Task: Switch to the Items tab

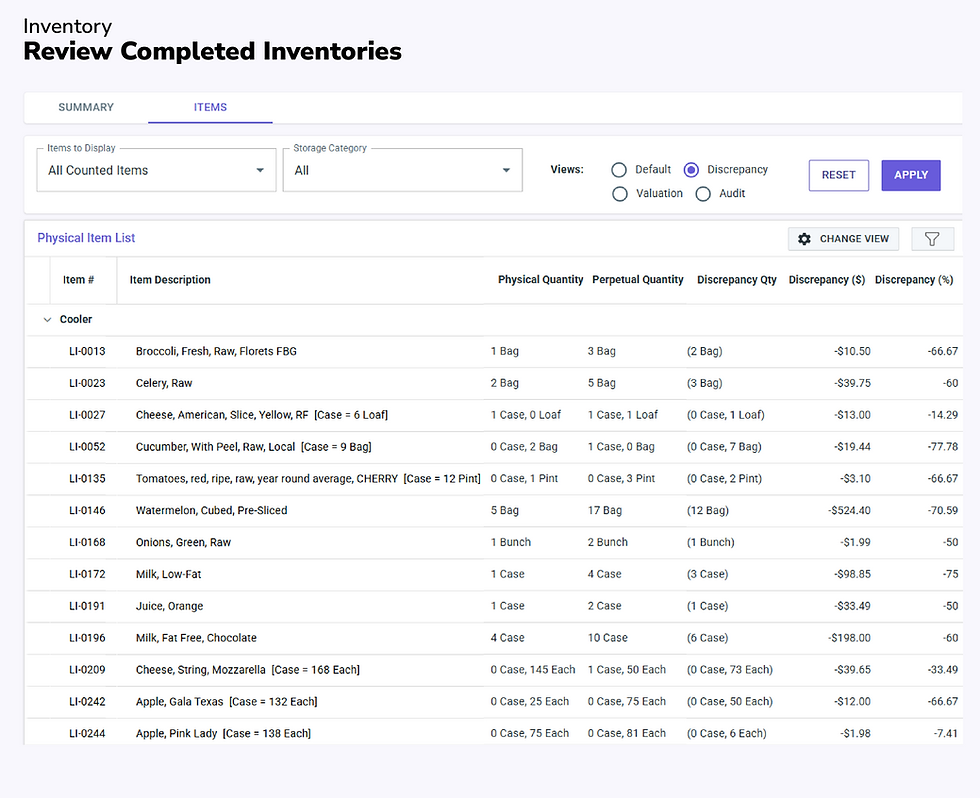Action: point(210,107)
